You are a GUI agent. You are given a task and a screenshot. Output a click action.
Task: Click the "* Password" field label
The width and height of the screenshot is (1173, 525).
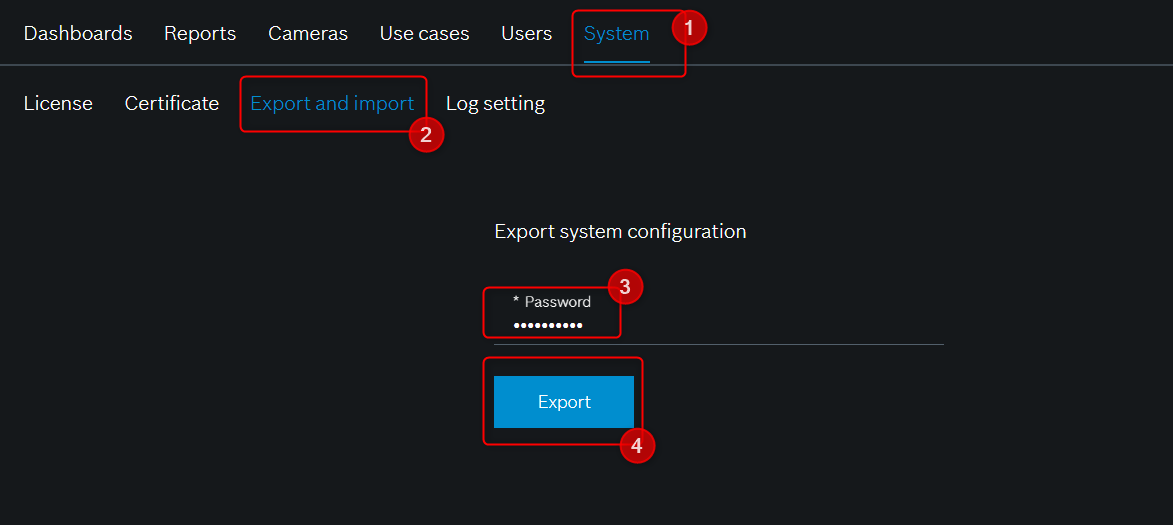(x=551, y=301)
